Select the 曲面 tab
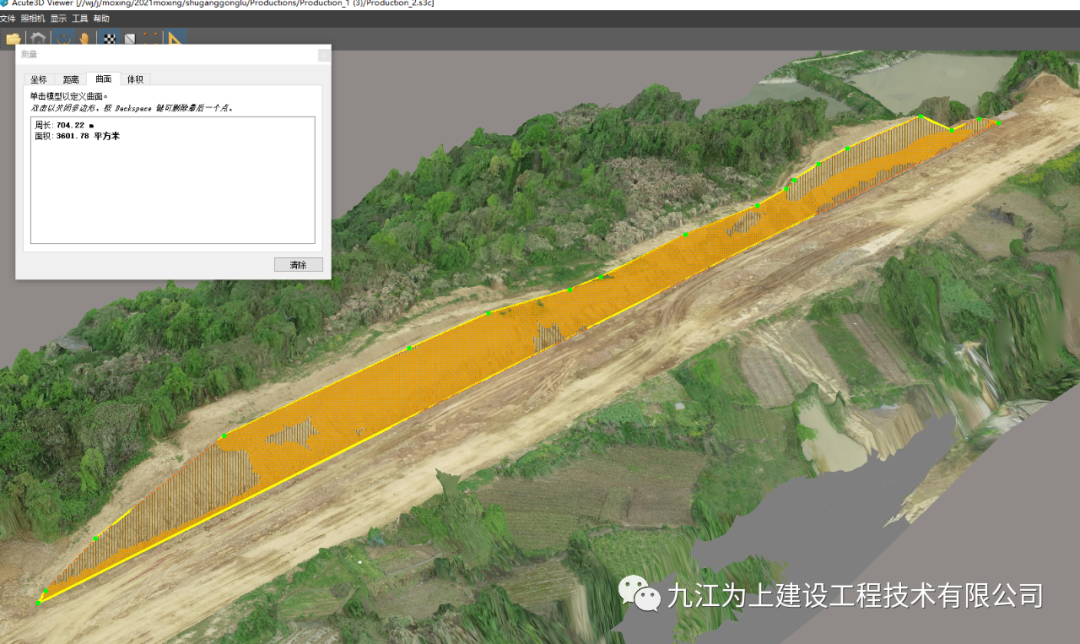Viewport: 1080px width, 644px height. (103, 79)
